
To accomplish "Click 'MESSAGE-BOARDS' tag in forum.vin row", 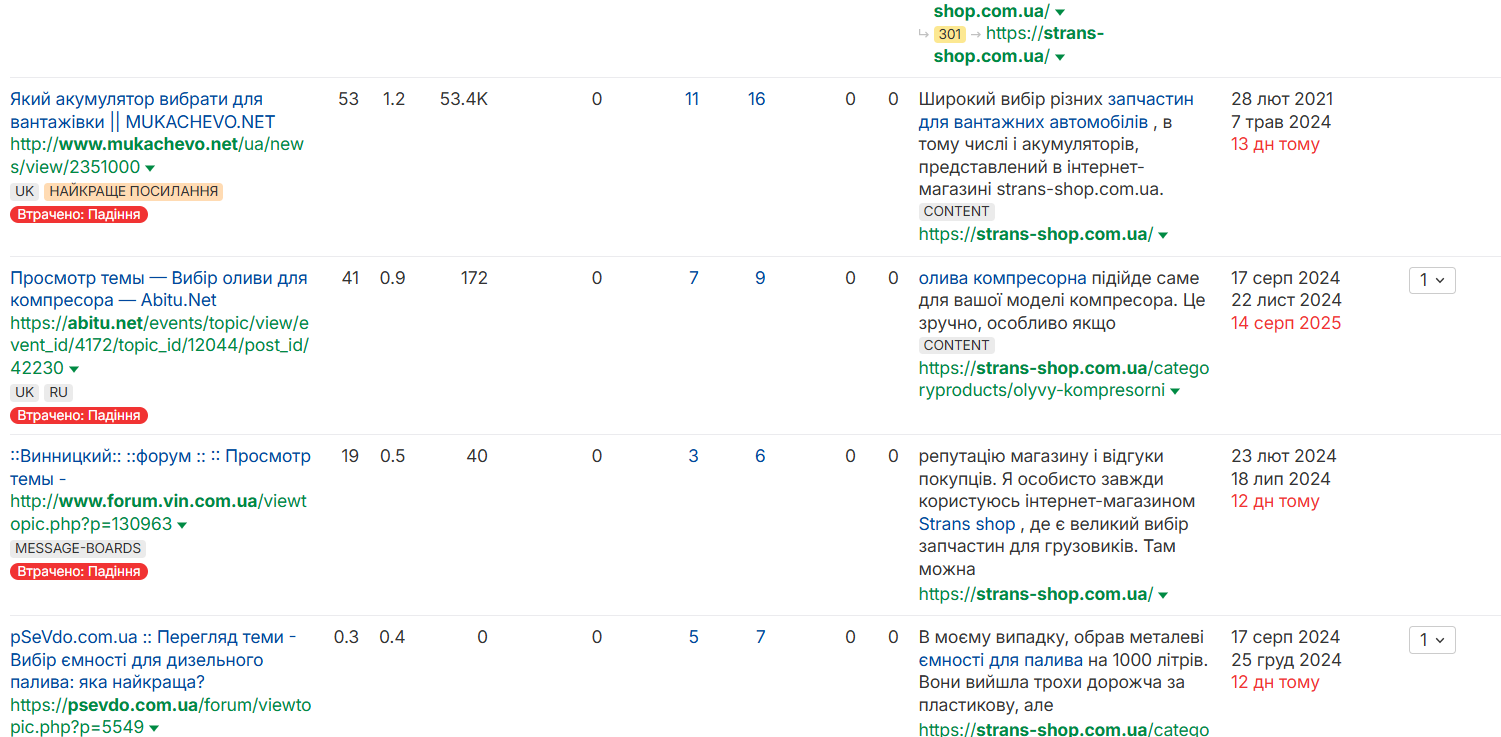I will (79, 549).
